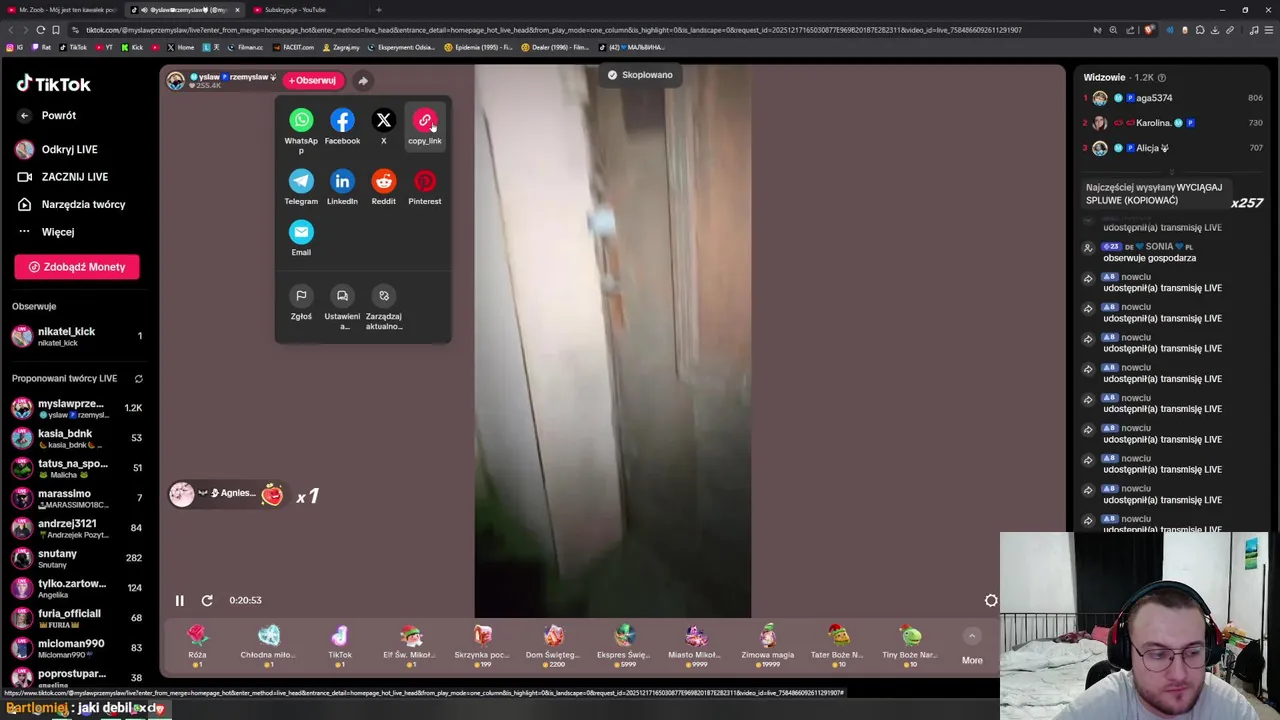
Task: Open marassimo live stream
Action: point(77,498)
